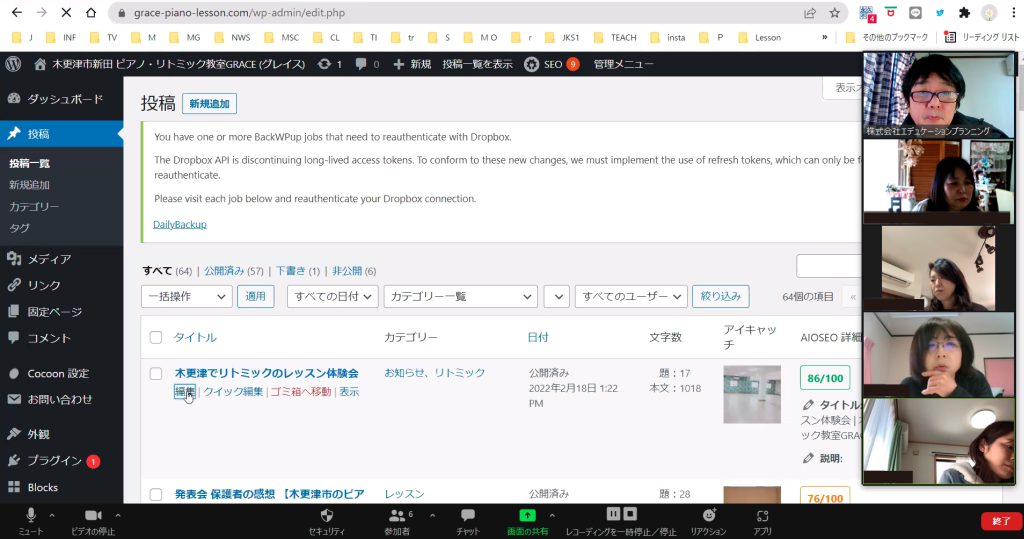Open the カテゴリー一覧 category dropdown
Viewport: 1024px width, 539px height.
click(x=461, y=296)
